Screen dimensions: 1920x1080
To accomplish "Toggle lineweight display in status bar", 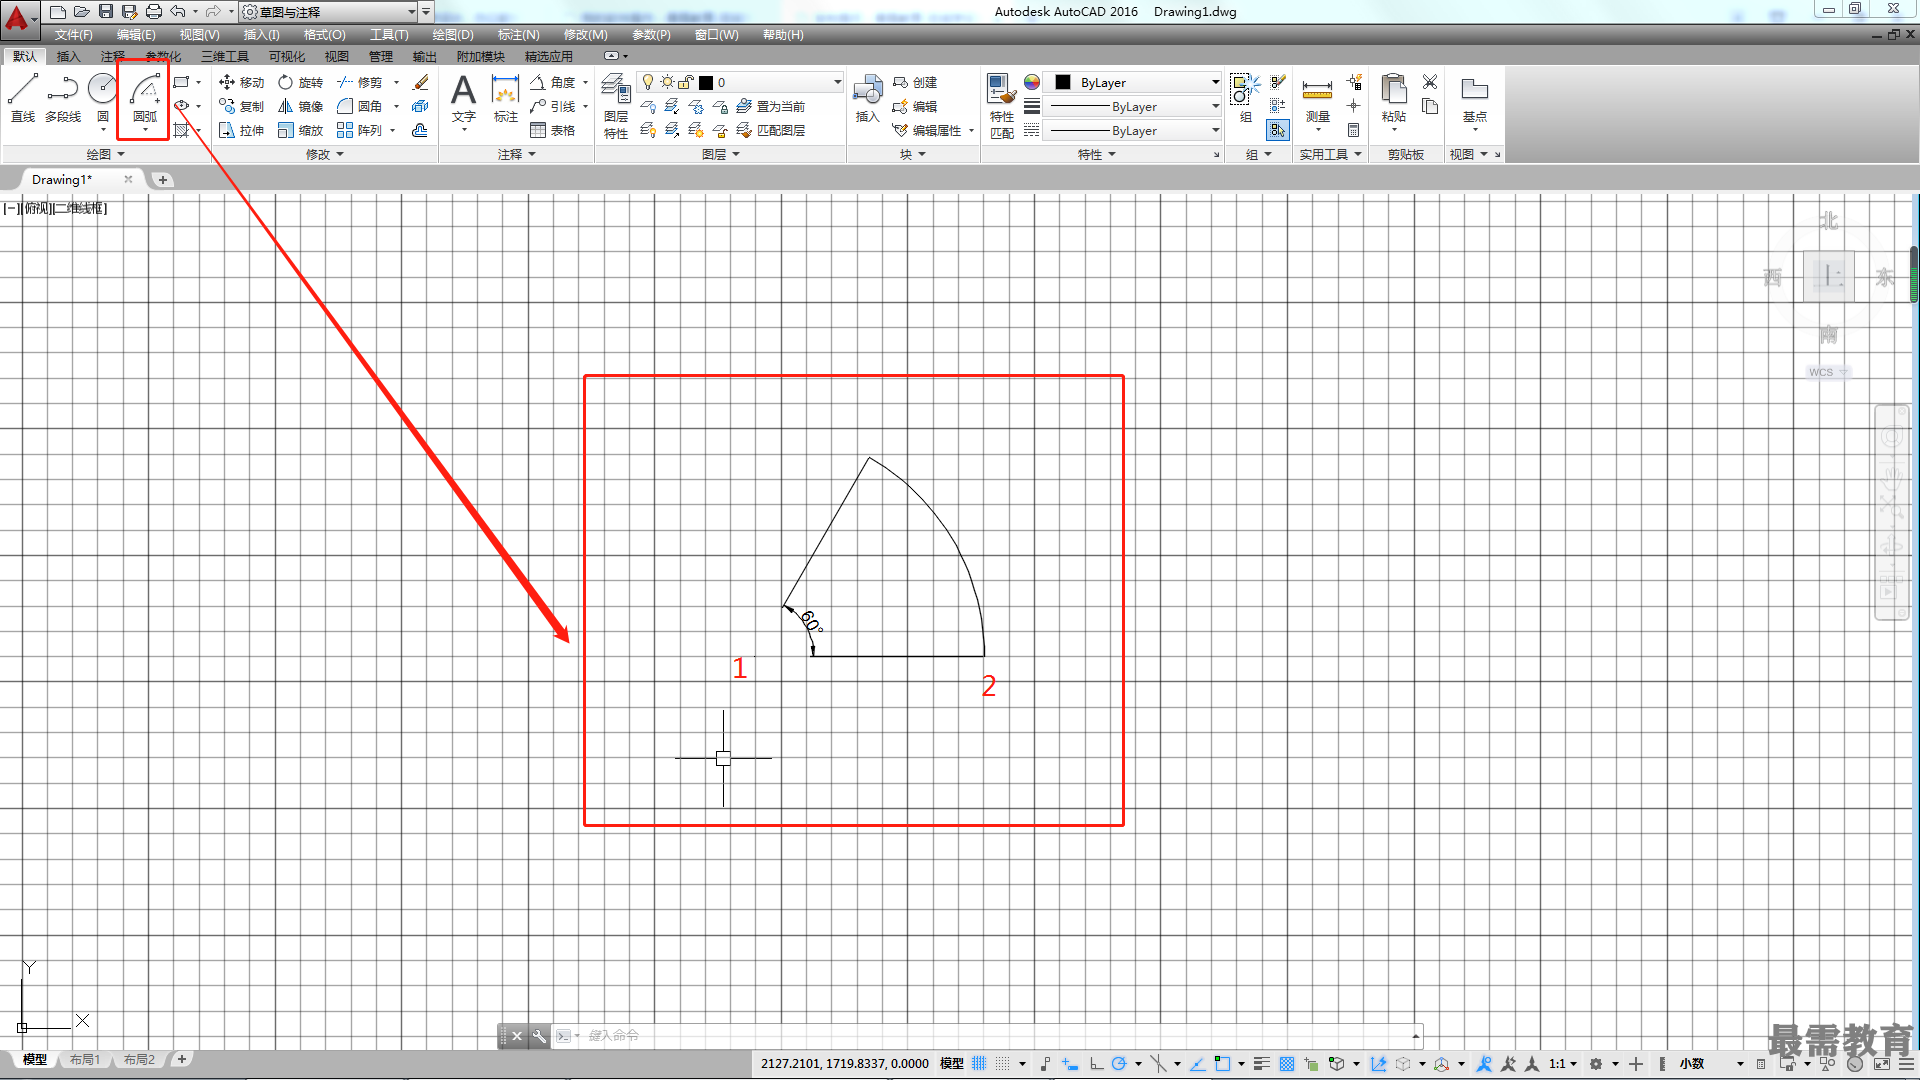I will [1262, 1064].
